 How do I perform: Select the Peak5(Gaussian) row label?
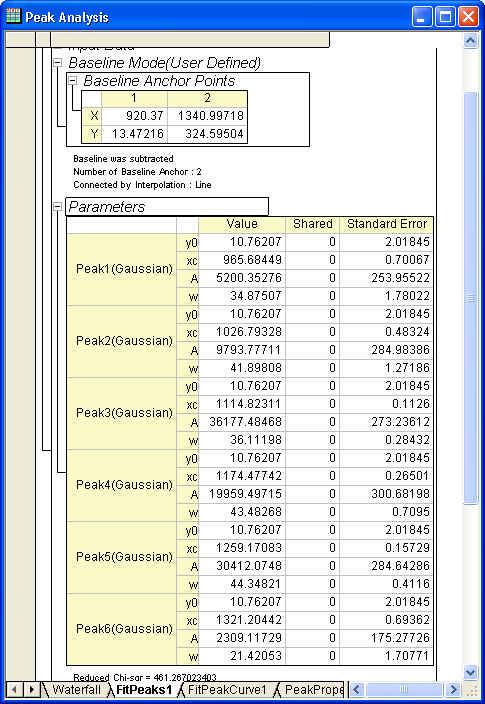124,557
